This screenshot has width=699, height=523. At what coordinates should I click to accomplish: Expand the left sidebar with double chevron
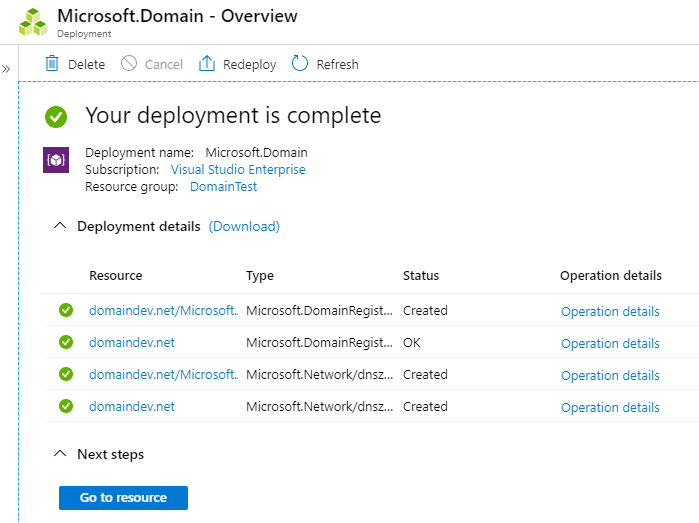point(6,69)
